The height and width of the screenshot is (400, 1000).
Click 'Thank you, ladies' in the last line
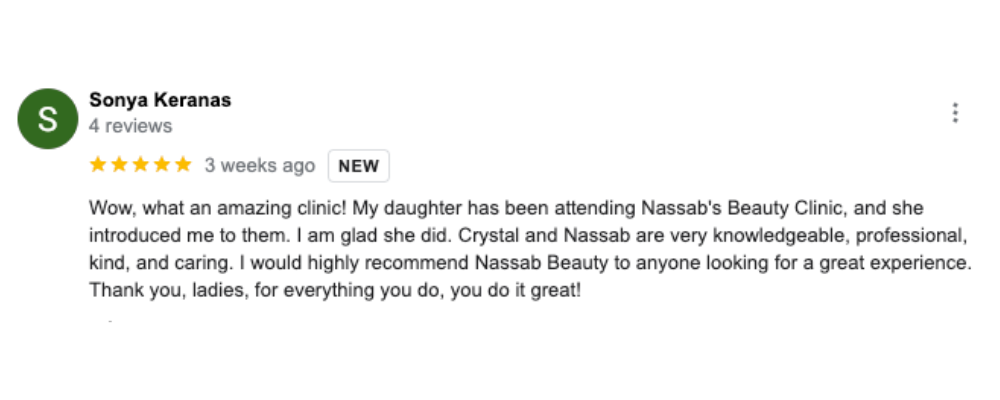point(168,290)
